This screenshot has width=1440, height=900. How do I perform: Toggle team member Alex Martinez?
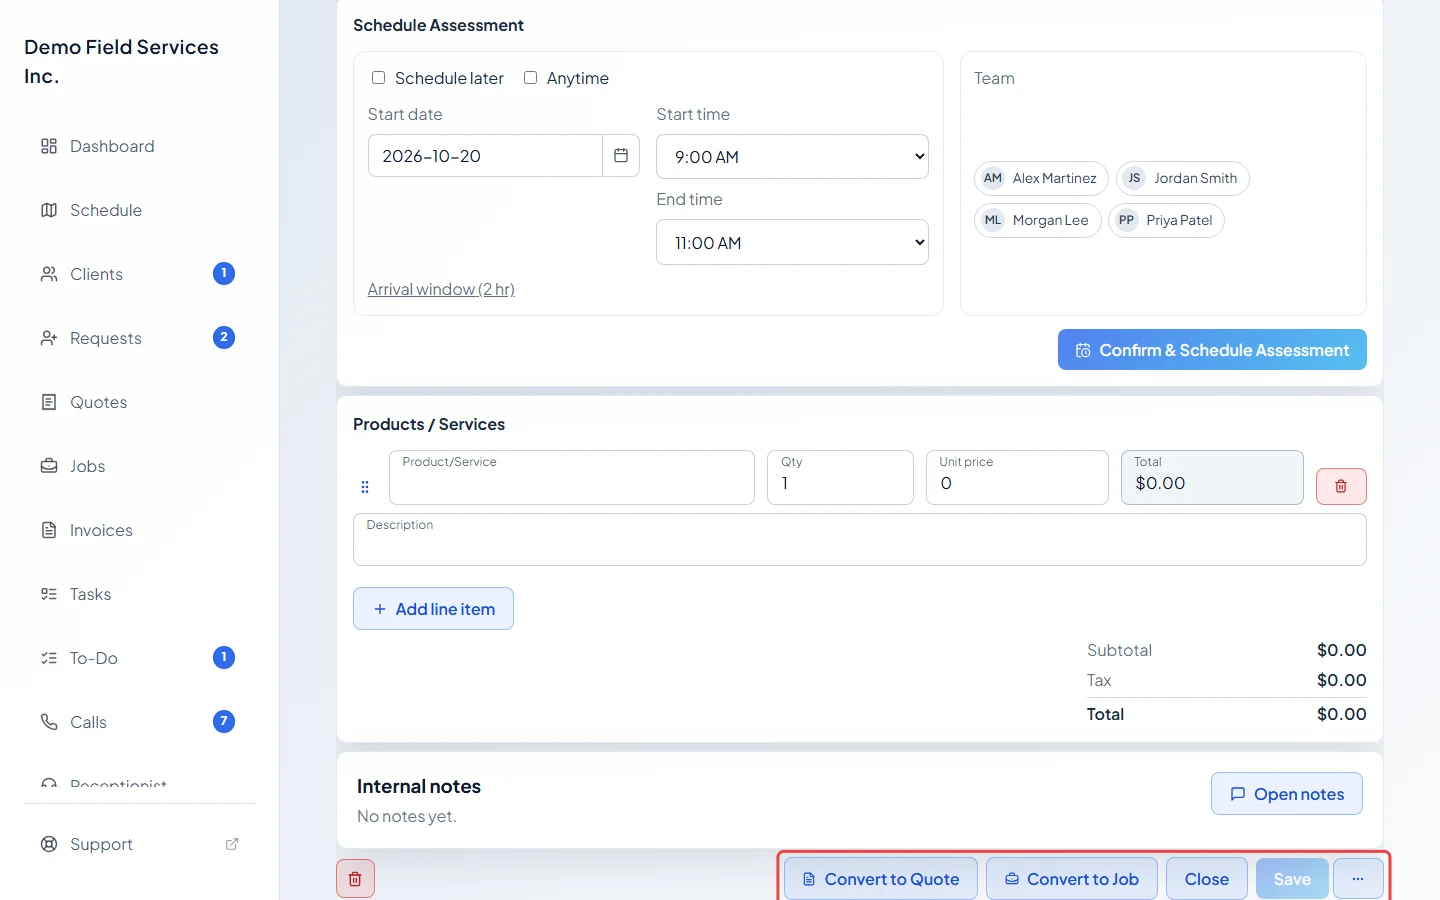(1041, 178)
